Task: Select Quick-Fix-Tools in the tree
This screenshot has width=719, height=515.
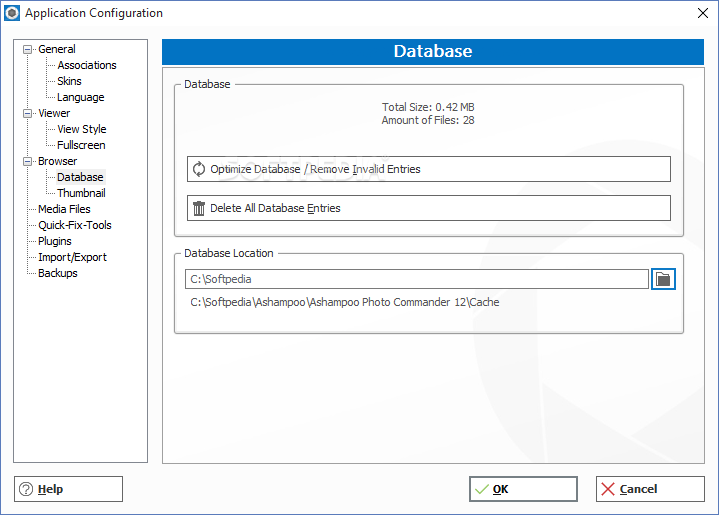Action: [75, 225]
